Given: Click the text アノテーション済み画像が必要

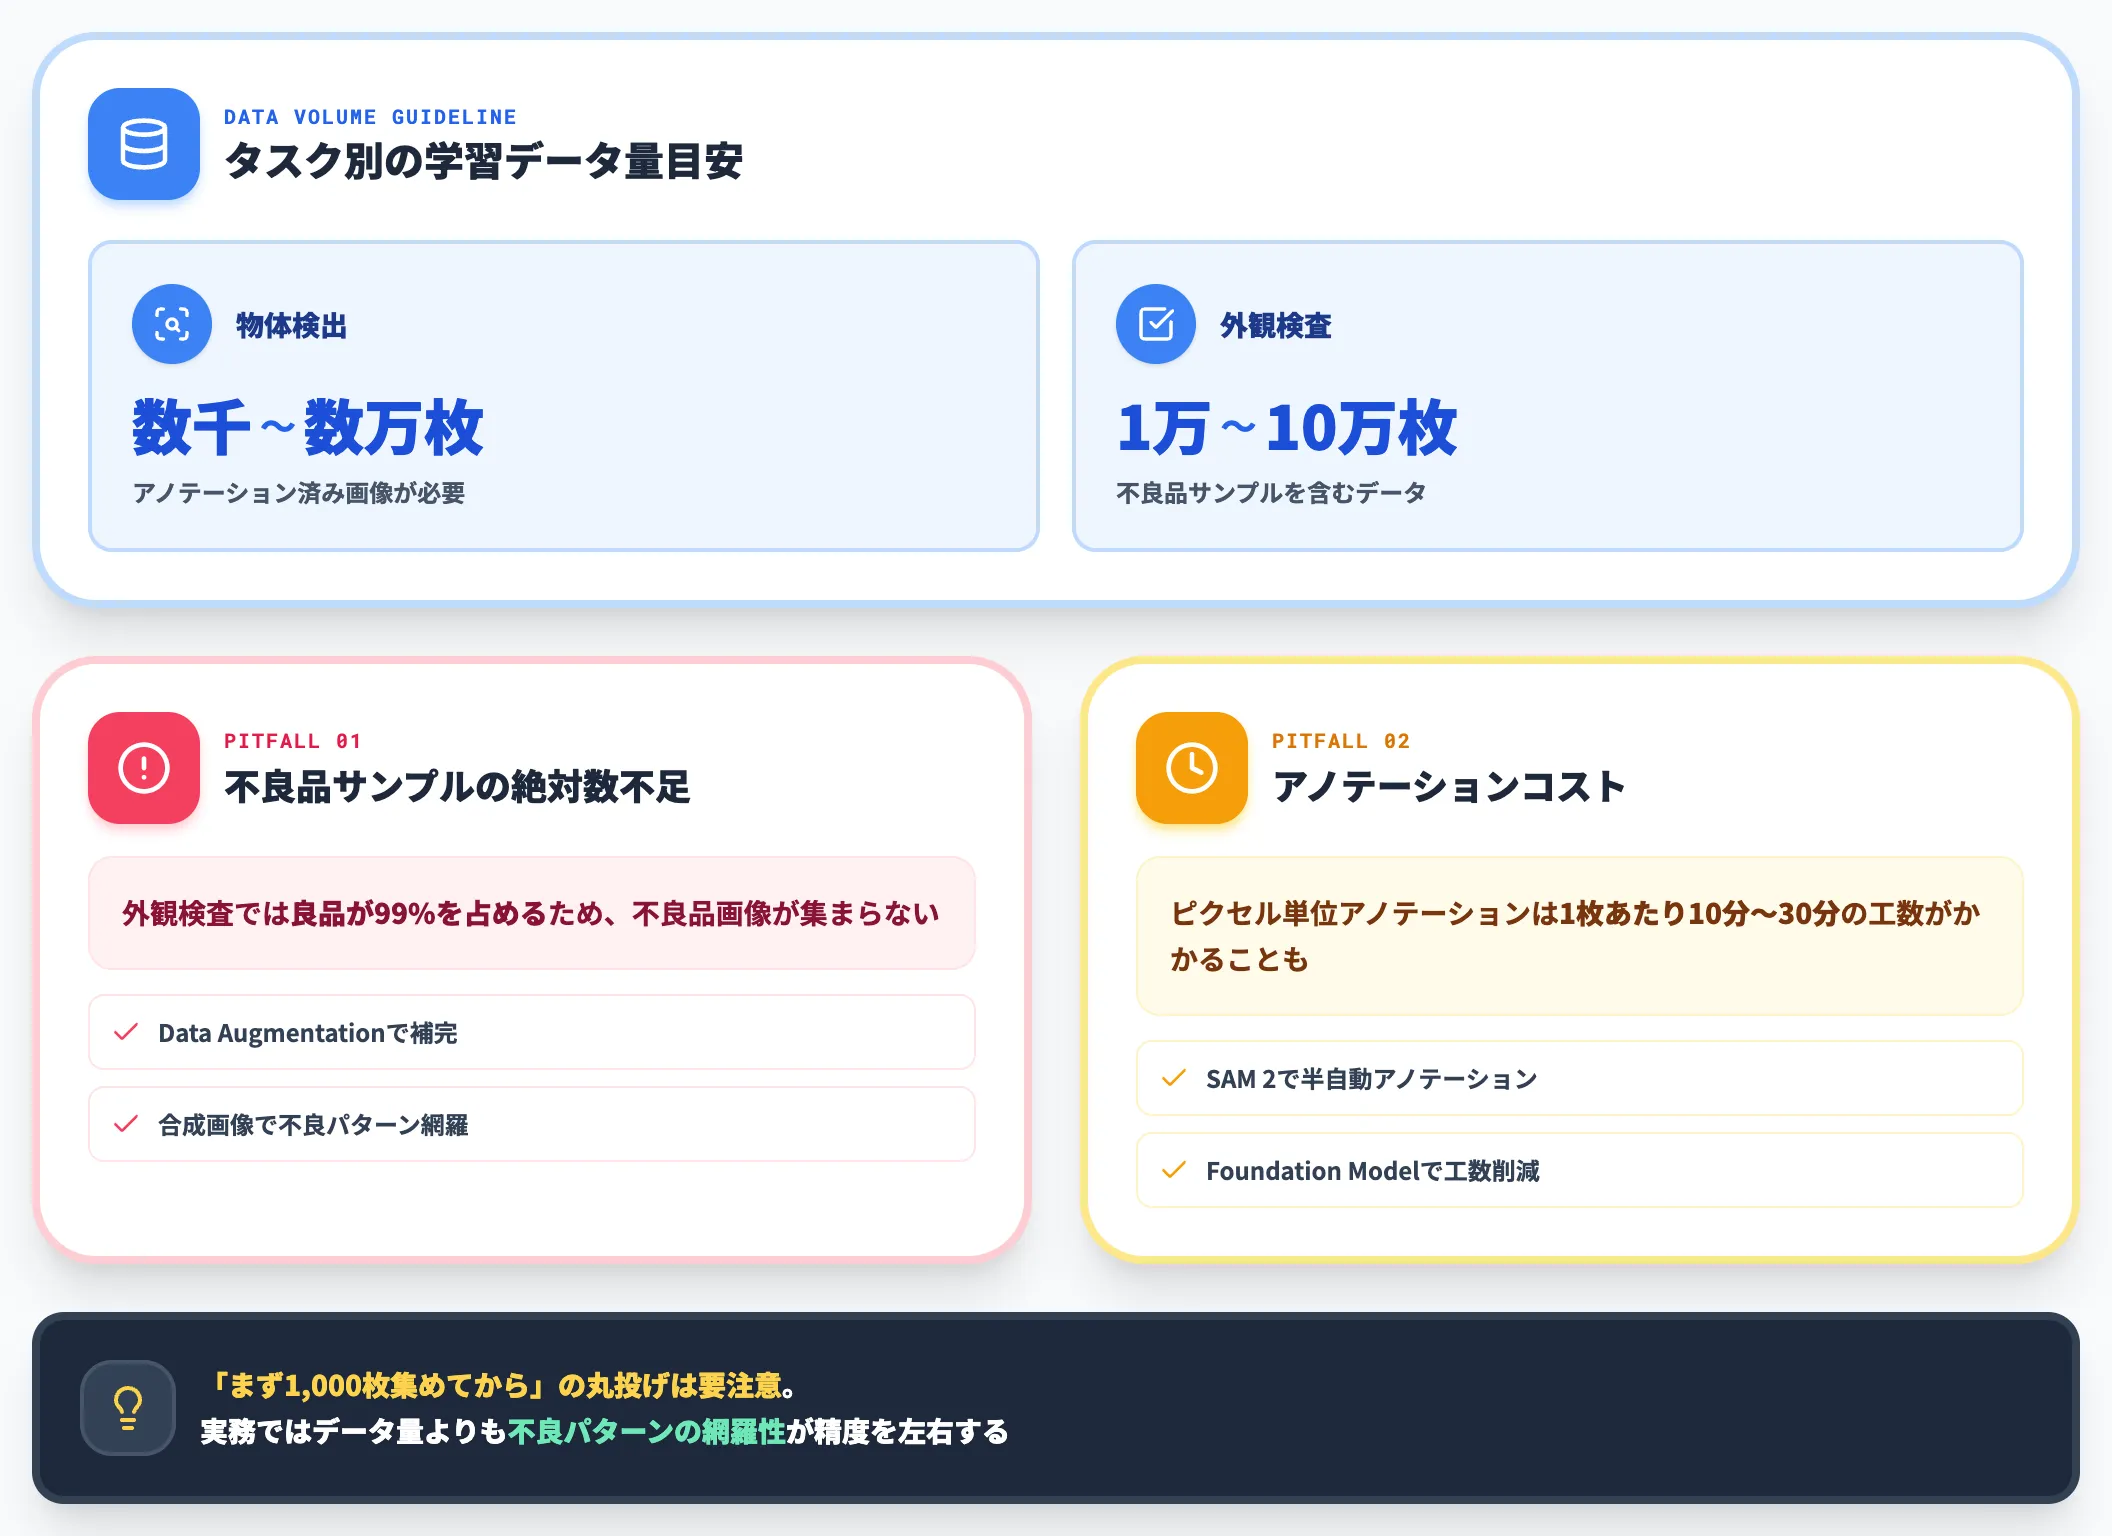Looking at the screenshot, I should (299, 493).
